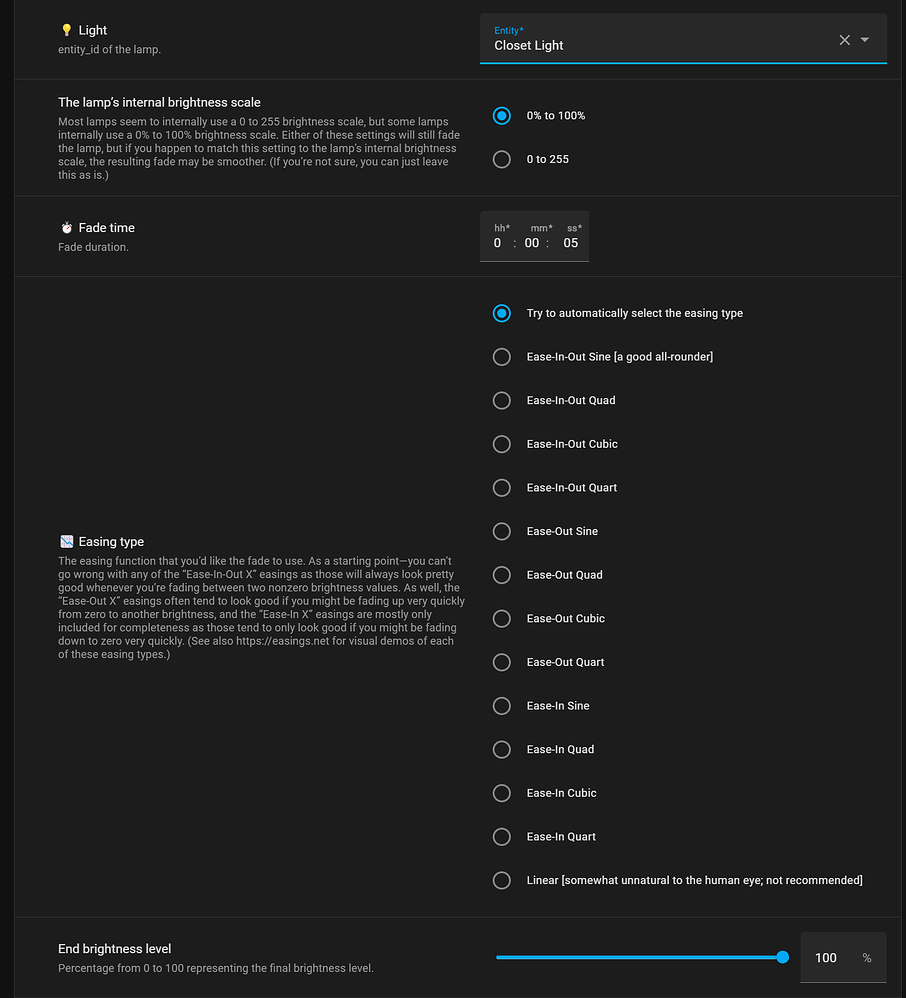Choose automatic easing type selection
The height and width of the screenshot is (998, 906).
click(x=502, y=314)
